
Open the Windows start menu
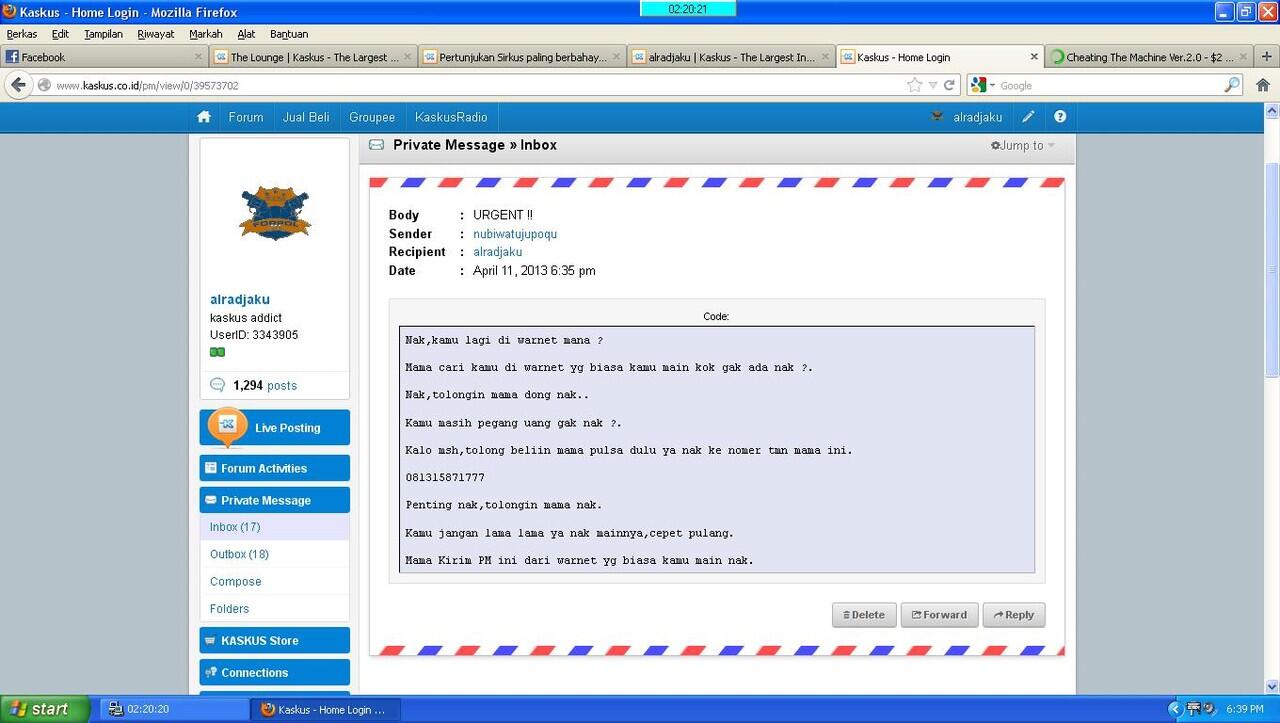click(45, 709)
